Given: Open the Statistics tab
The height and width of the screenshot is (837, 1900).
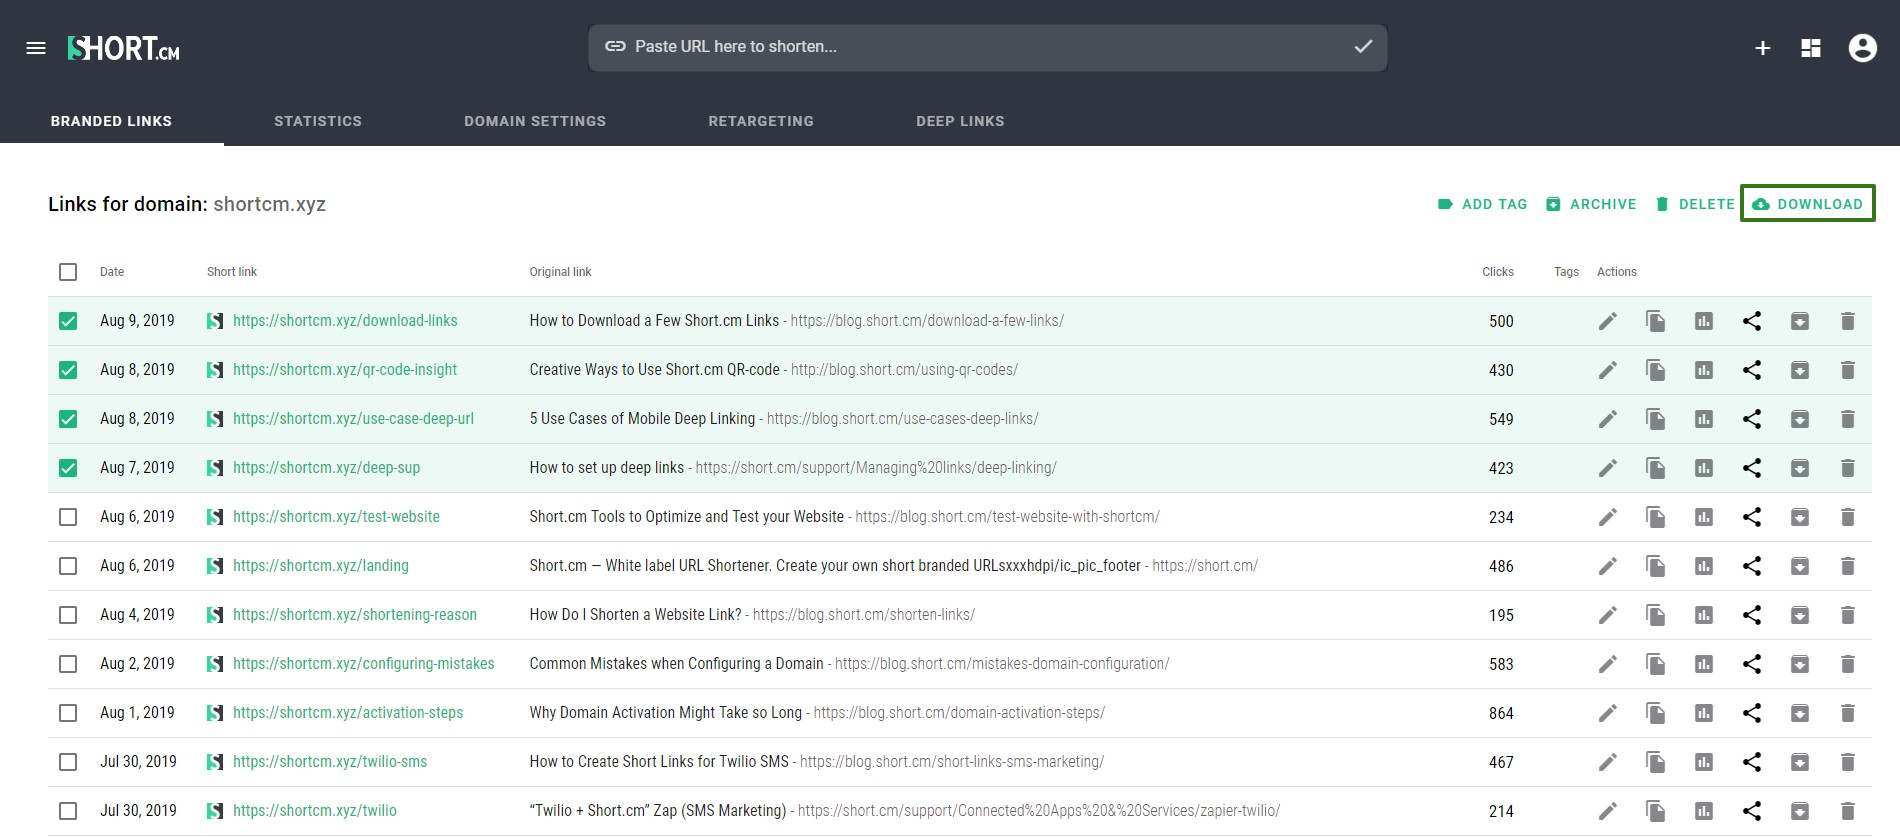Looking at the screenshot, I should click(318, 121).
